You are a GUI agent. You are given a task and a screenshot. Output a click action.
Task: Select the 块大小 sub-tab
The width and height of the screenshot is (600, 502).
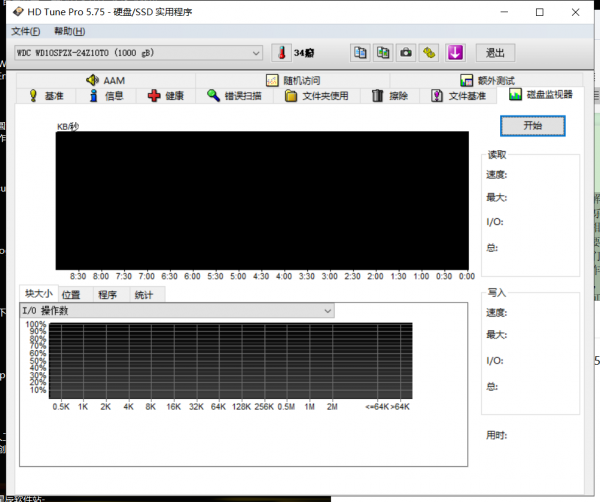click(39, 293)
